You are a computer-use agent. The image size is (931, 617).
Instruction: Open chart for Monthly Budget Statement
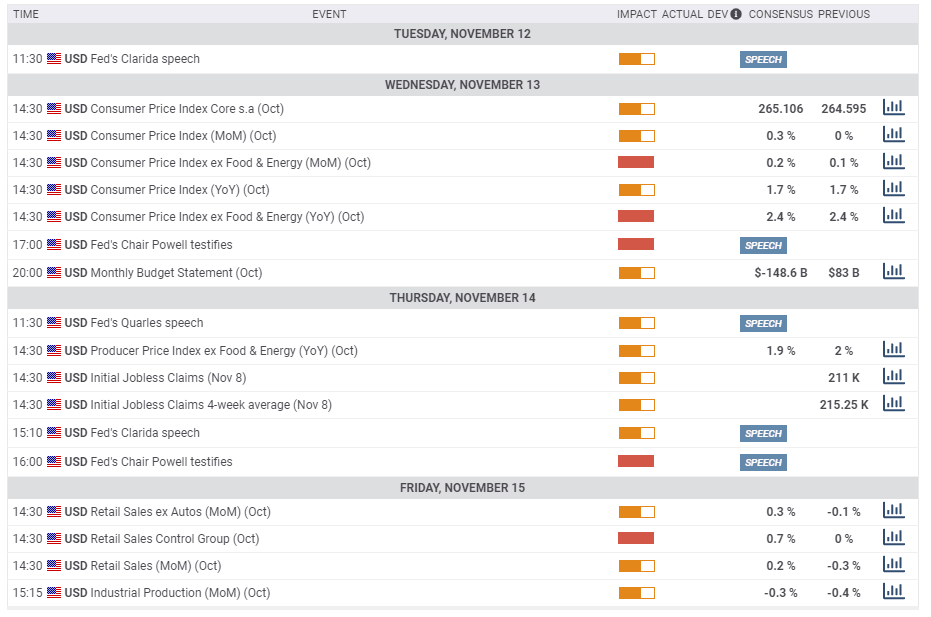pyautogui.click(x=893, y=270)
